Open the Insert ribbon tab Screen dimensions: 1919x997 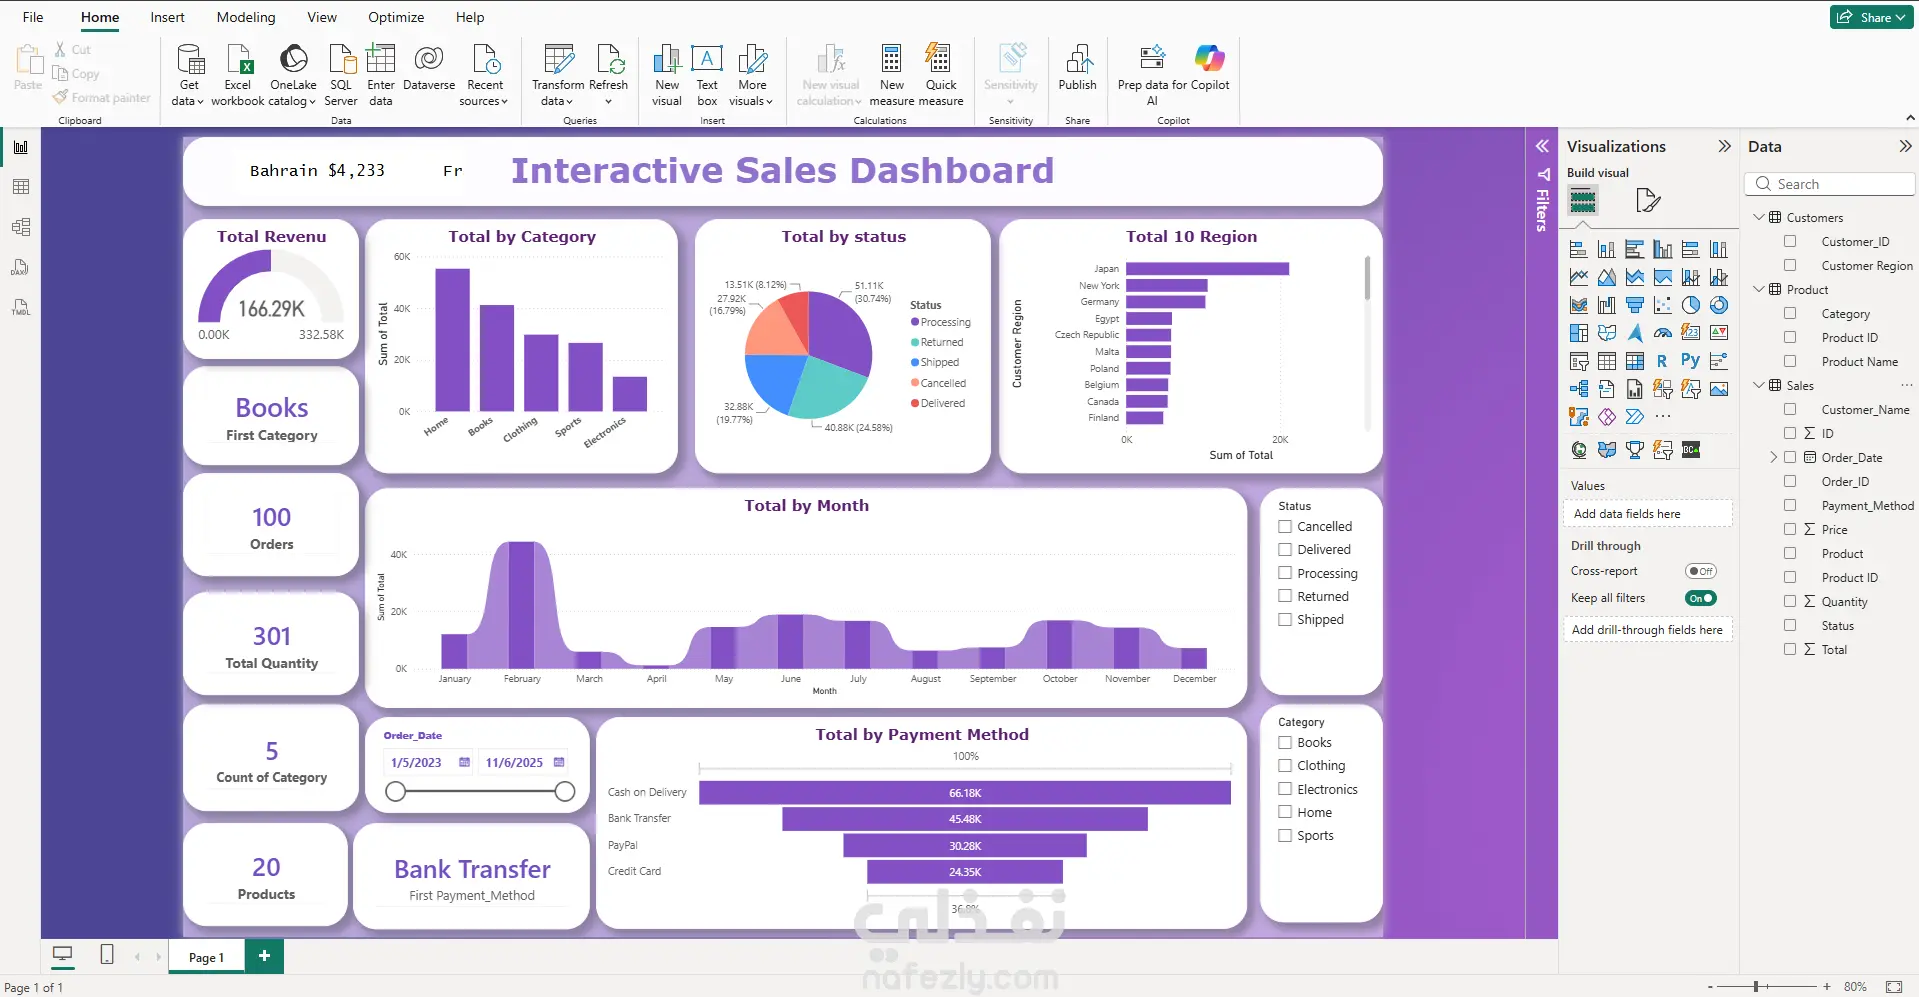point(167,17)
